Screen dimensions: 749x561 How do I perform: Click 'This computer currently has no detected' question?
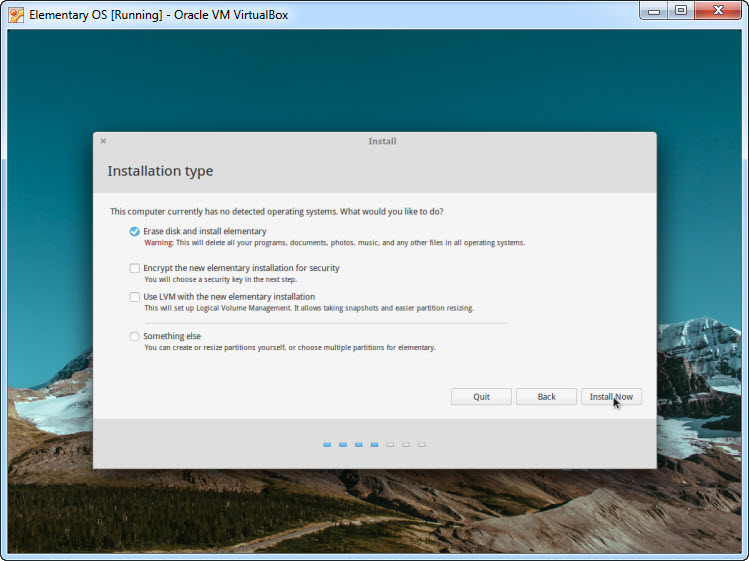(277, 212)
